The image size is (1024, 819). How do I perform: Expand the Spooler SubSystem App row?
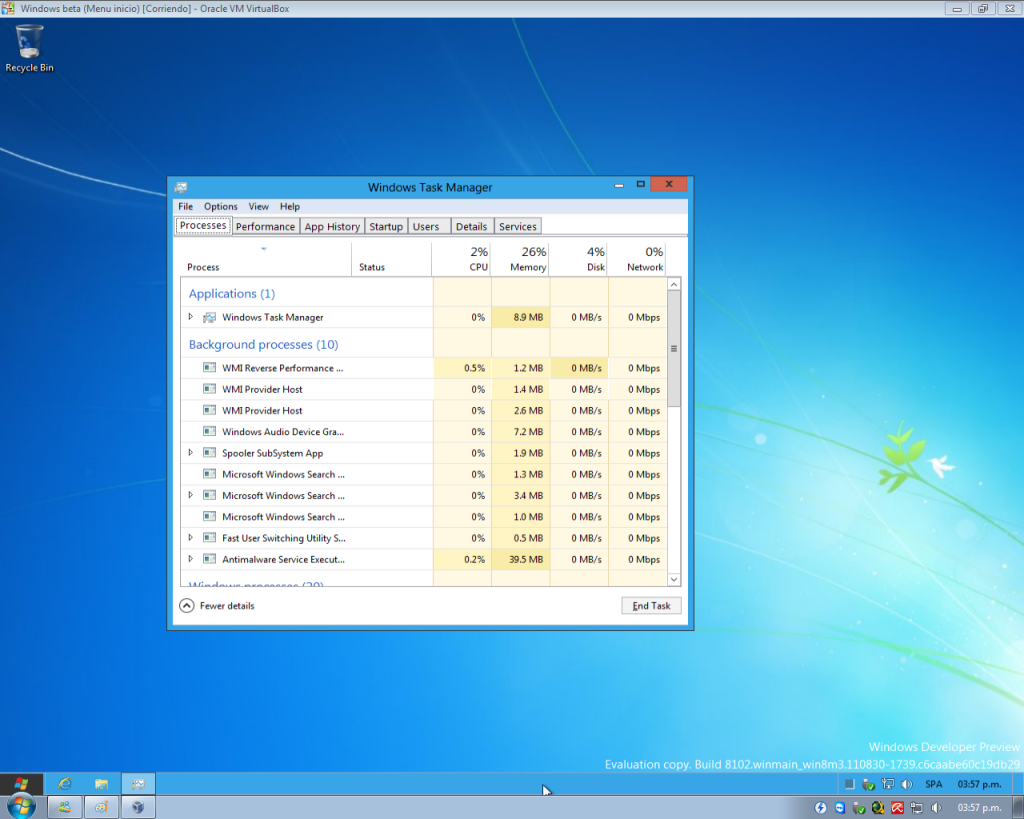pyautogui.click(x=191, y=453)
